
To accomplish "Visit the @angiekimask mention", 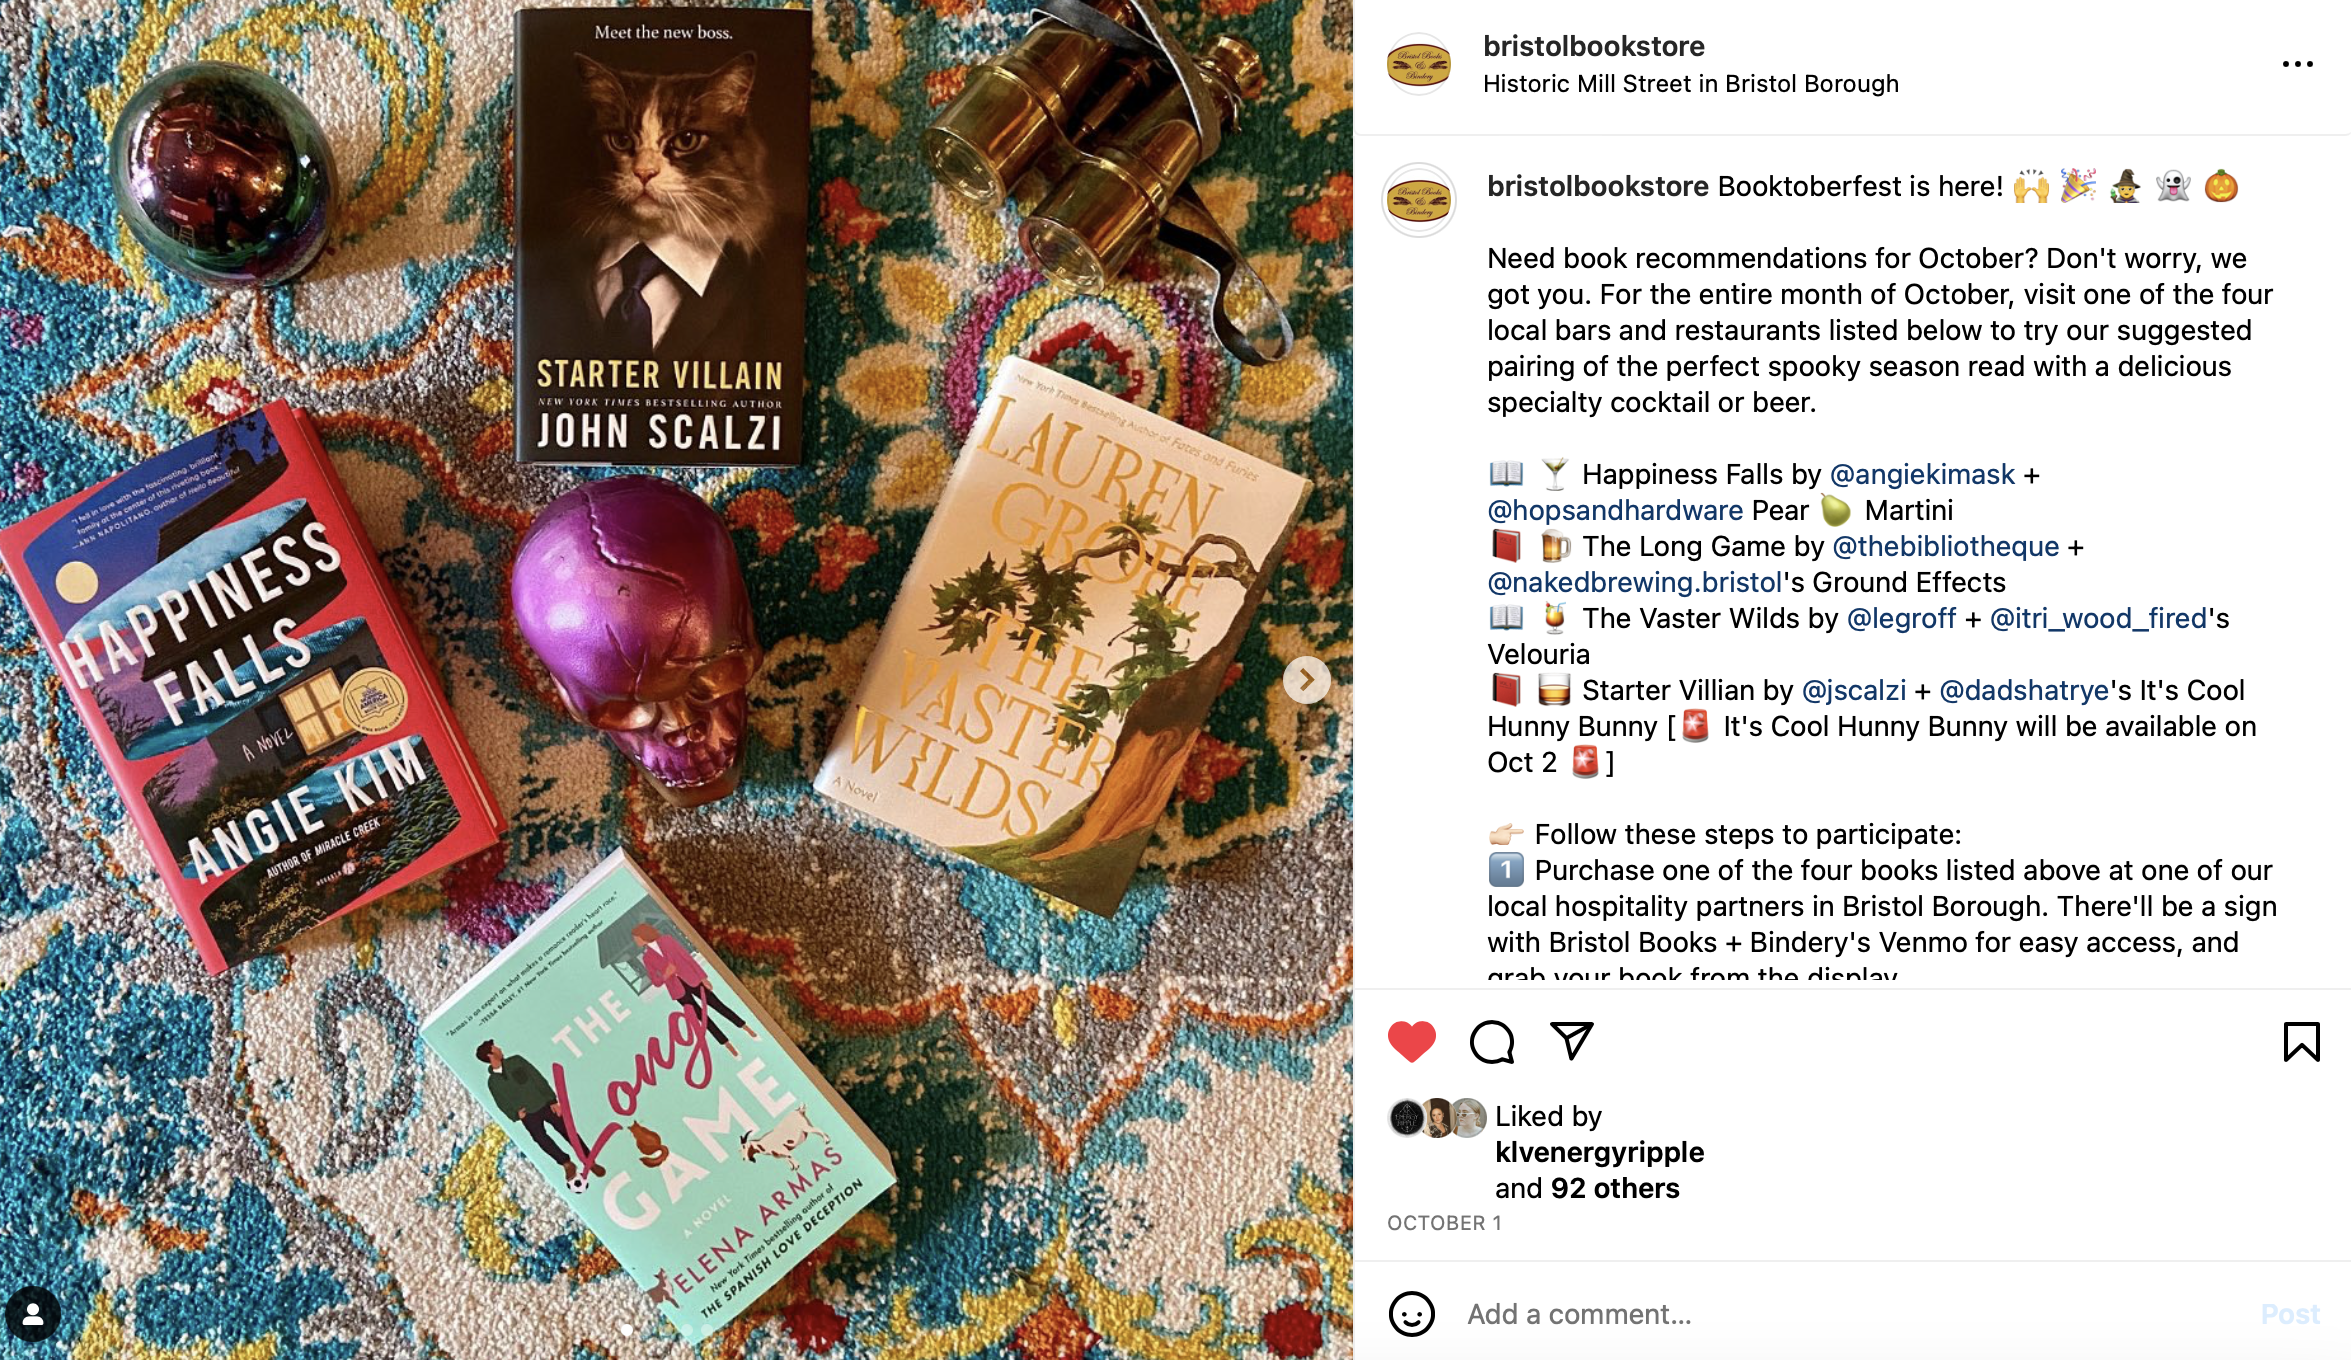I will click(x=1922, y=474).
